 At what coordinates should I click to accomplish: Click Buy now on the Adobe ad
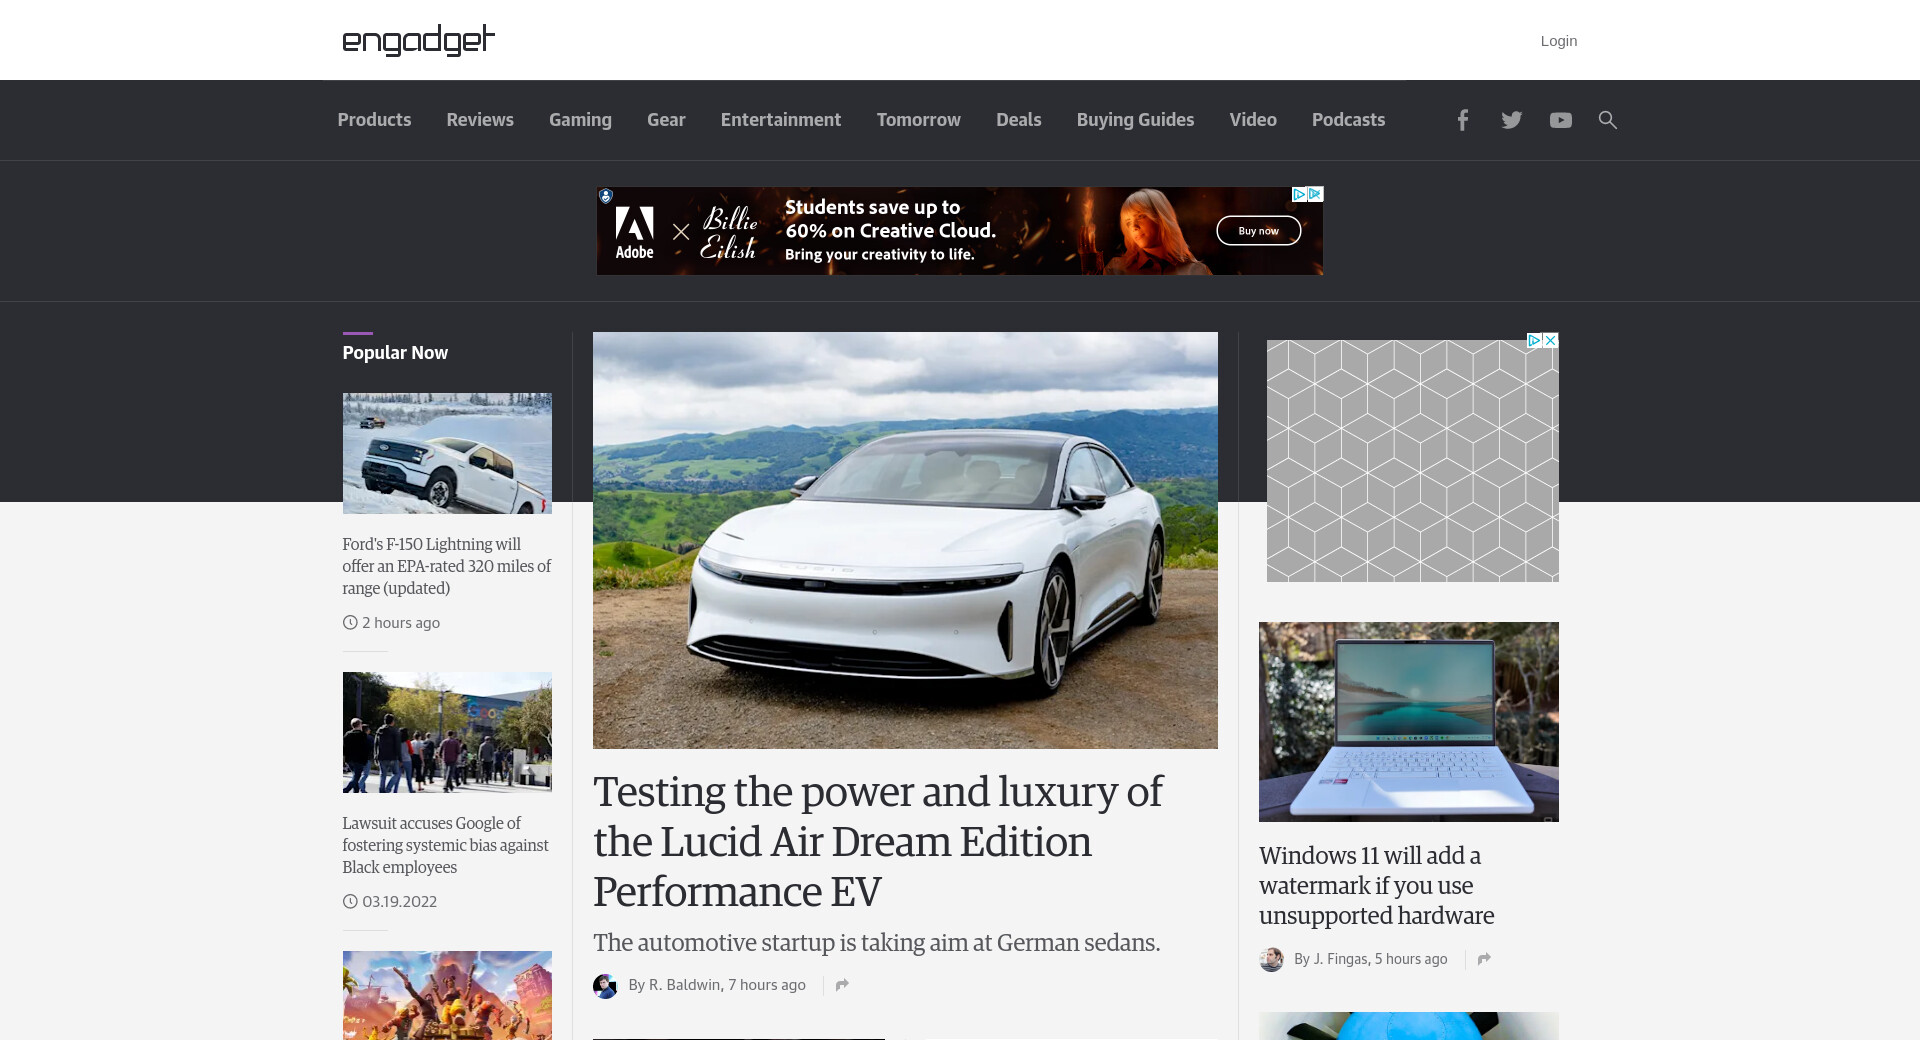pyautogui.click(x=1258, y=231)
